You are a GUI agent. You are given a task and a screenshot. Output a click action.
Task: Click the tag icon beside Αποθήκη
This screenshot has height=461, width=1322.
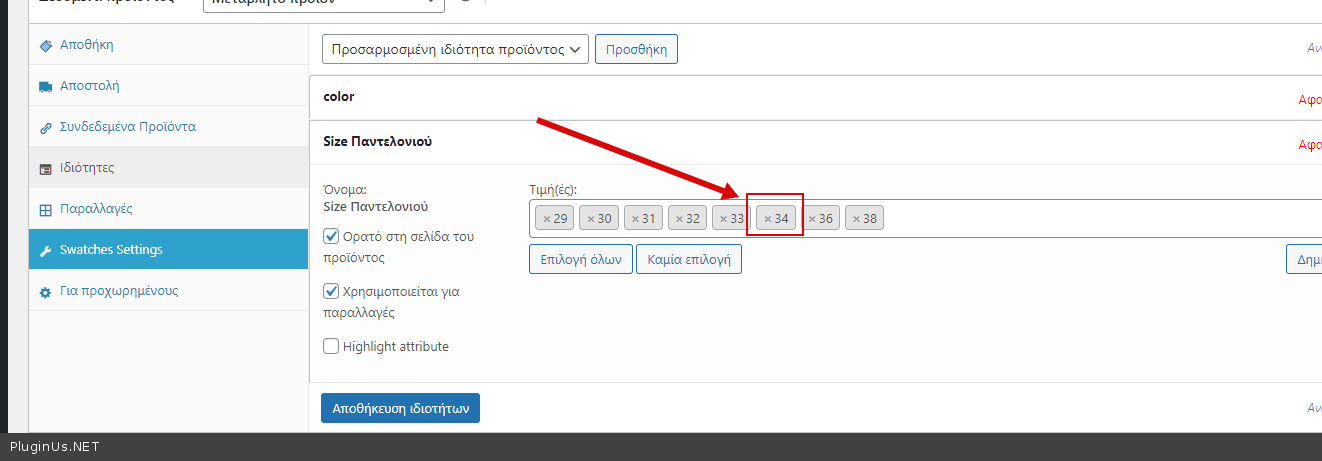[45, 46]
